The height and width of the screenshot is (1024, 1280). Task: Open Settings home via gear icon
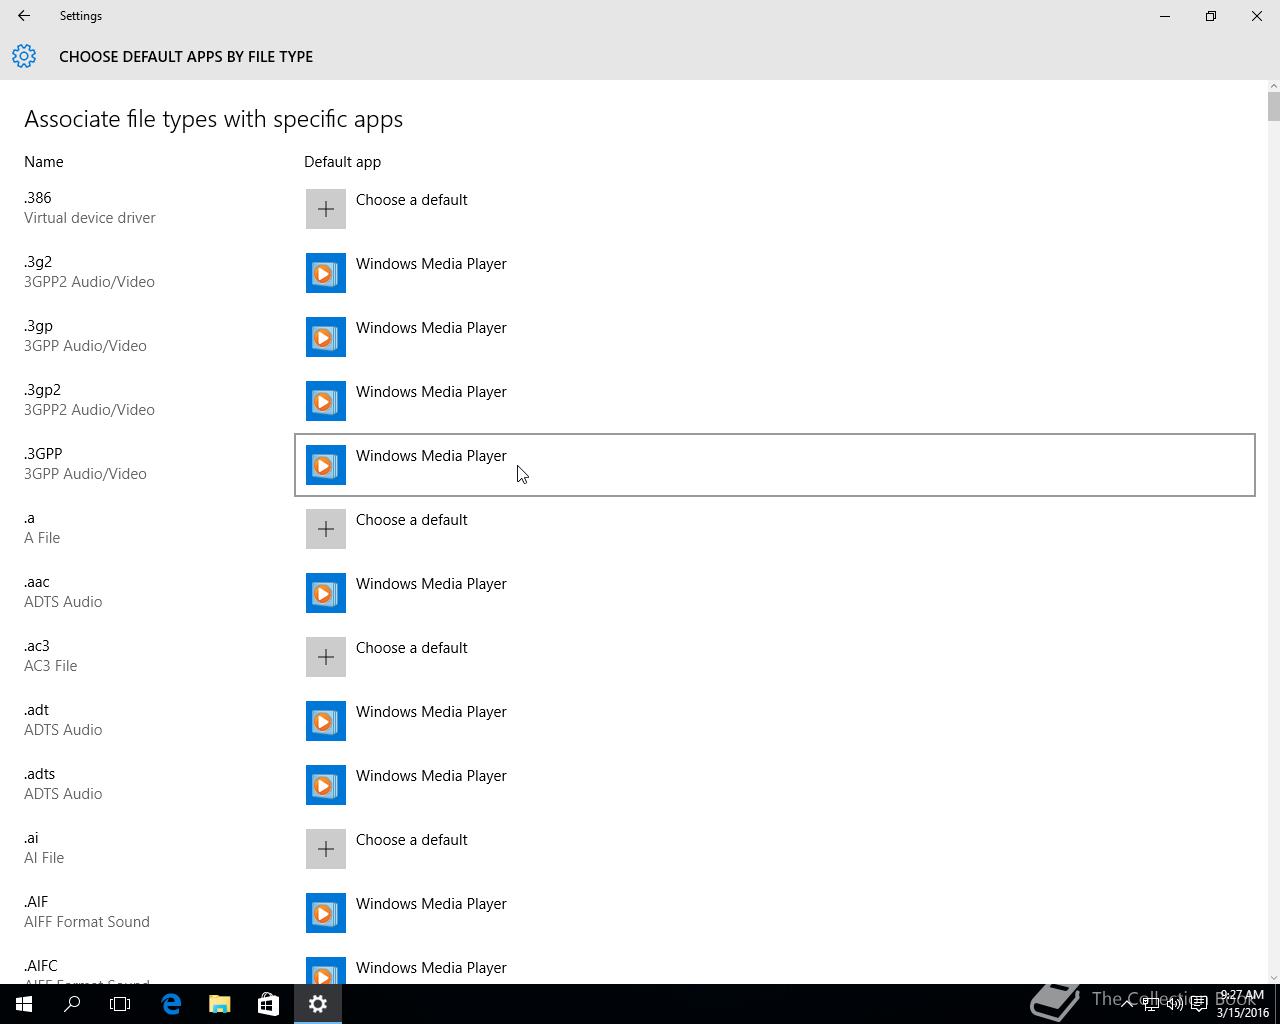(24, 56)
